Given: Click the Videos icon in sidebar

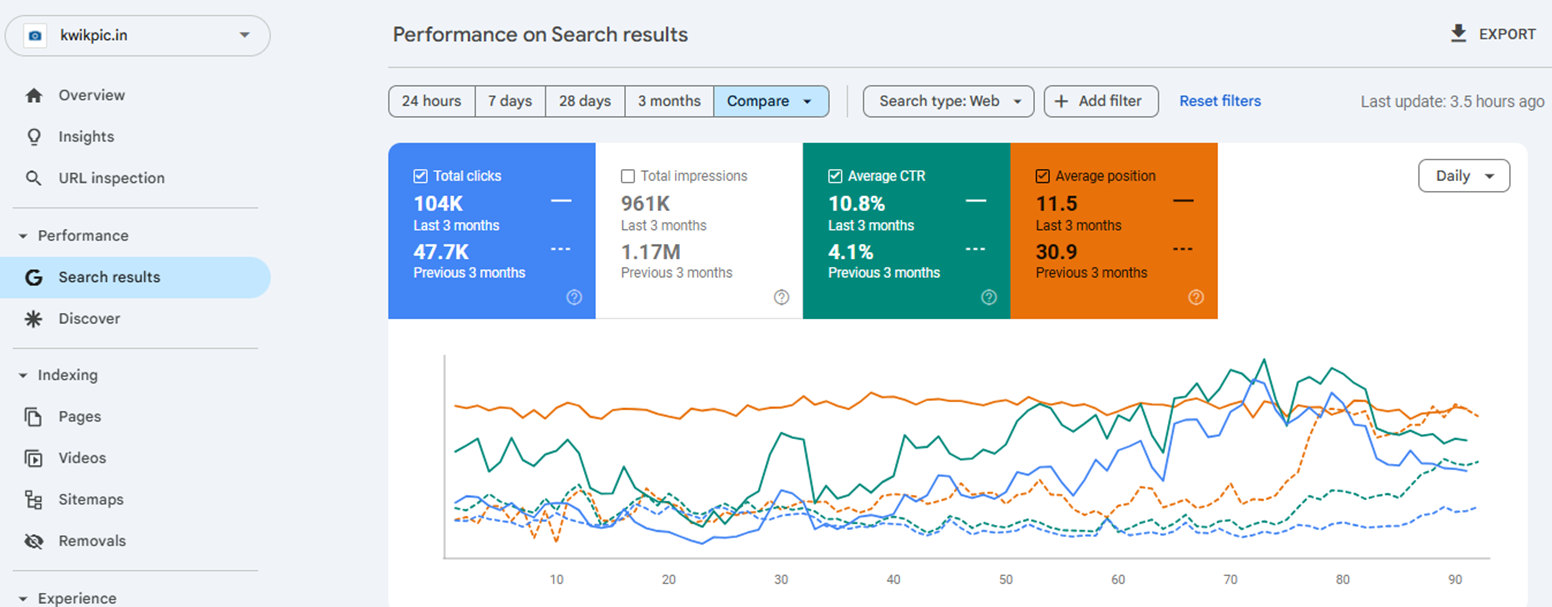Looking at the screenshot, I should [34, 458].
